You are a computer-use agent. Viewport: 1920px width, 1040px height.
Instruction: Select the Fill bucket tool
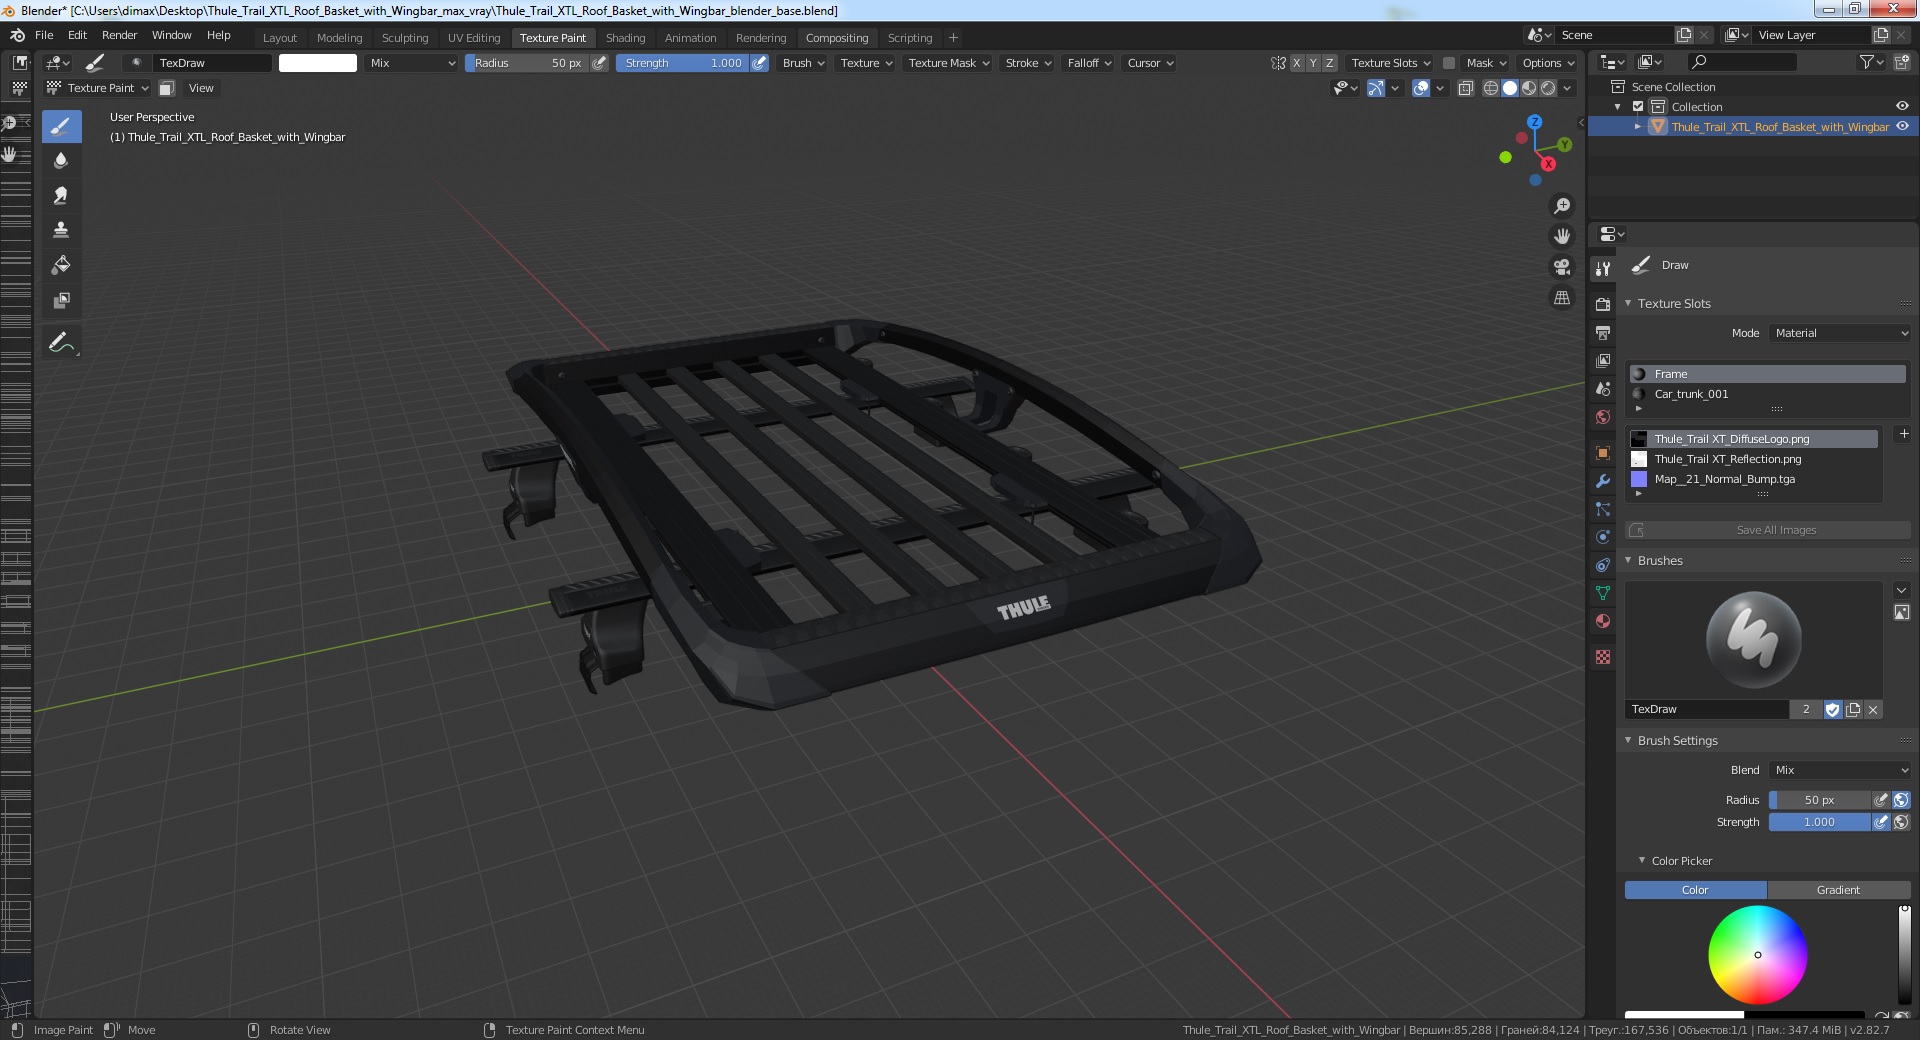(61, 265)
